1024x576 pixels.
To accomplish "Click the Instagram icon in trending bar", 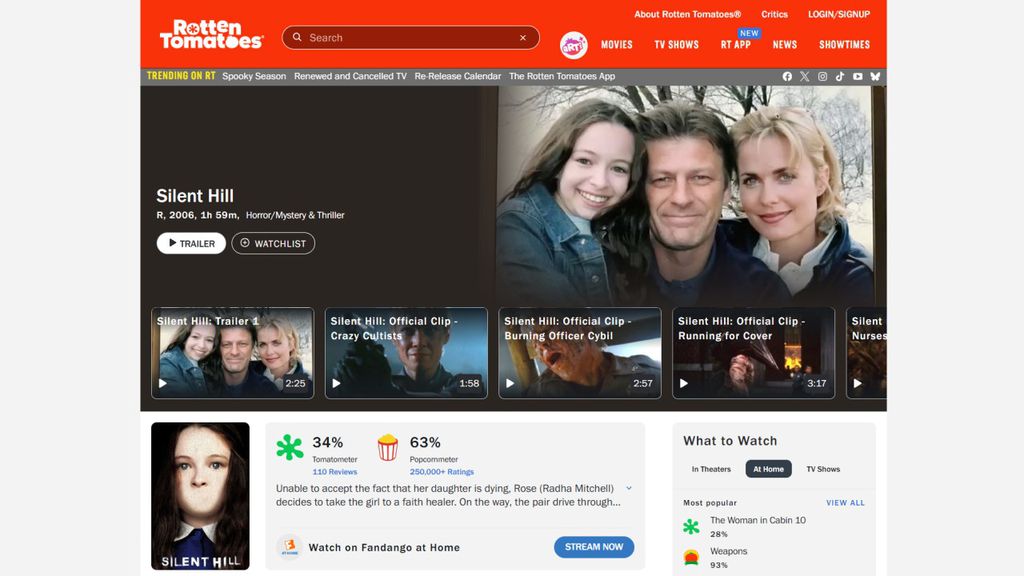I will pos(823,76).
